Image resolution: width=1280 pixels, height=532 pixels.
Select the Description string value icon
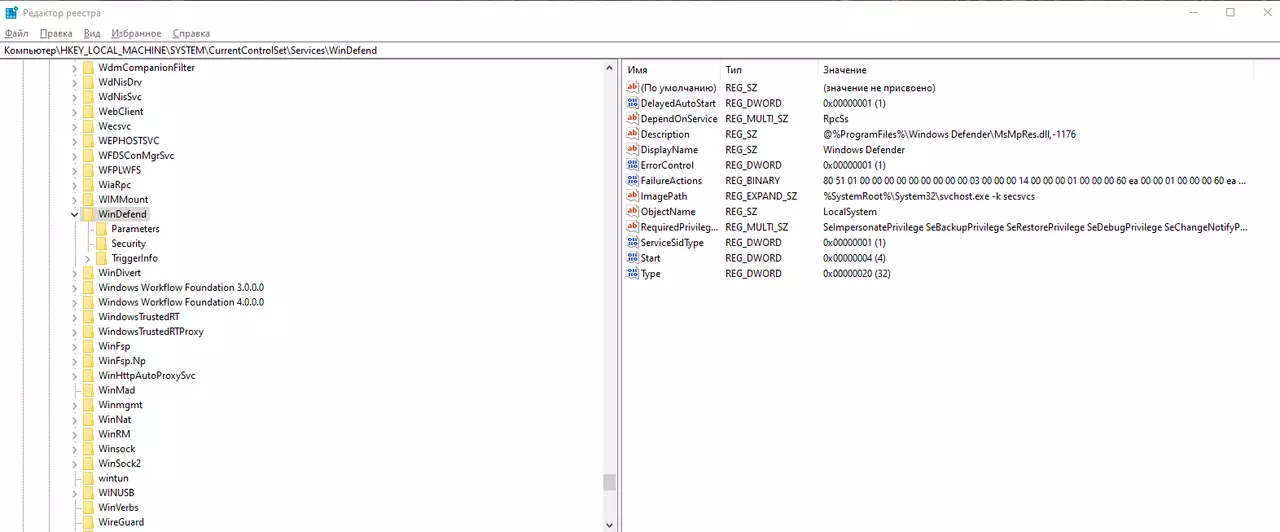point(632,134)
